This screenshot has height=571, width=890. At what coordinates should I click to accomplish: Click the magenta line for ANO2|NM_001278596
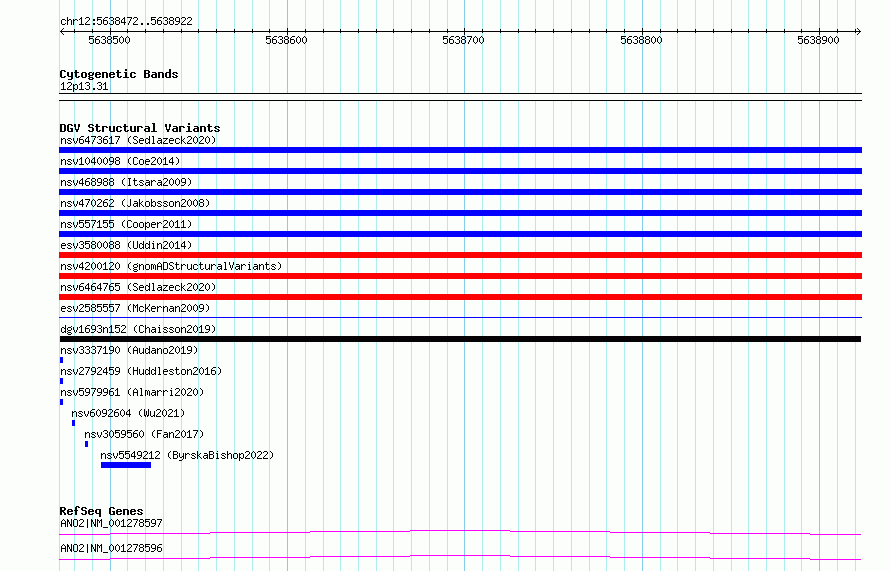point(460,557)
